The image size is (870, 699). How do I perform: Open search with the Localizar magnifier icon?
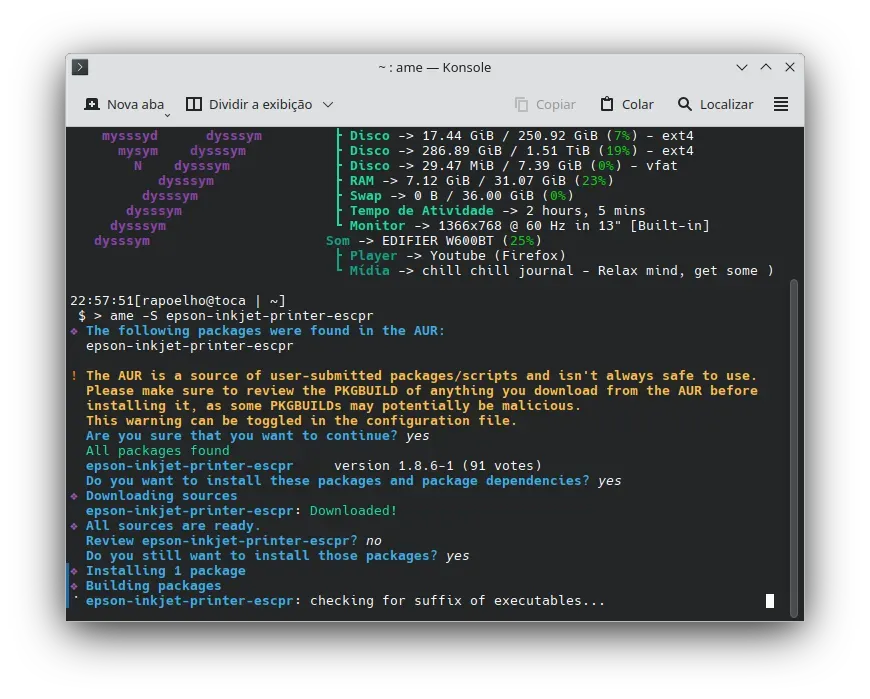[x=685, y=104]
